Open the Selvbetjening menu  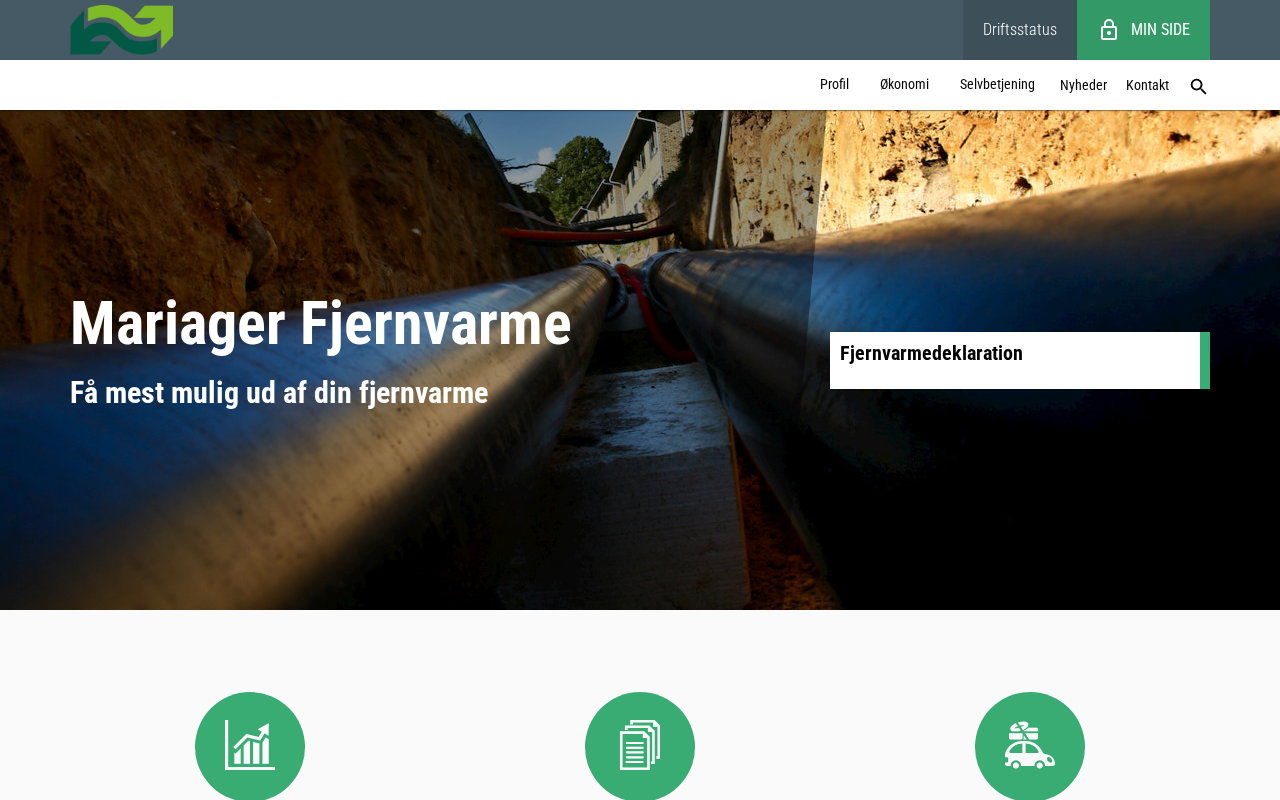[997, 85]
